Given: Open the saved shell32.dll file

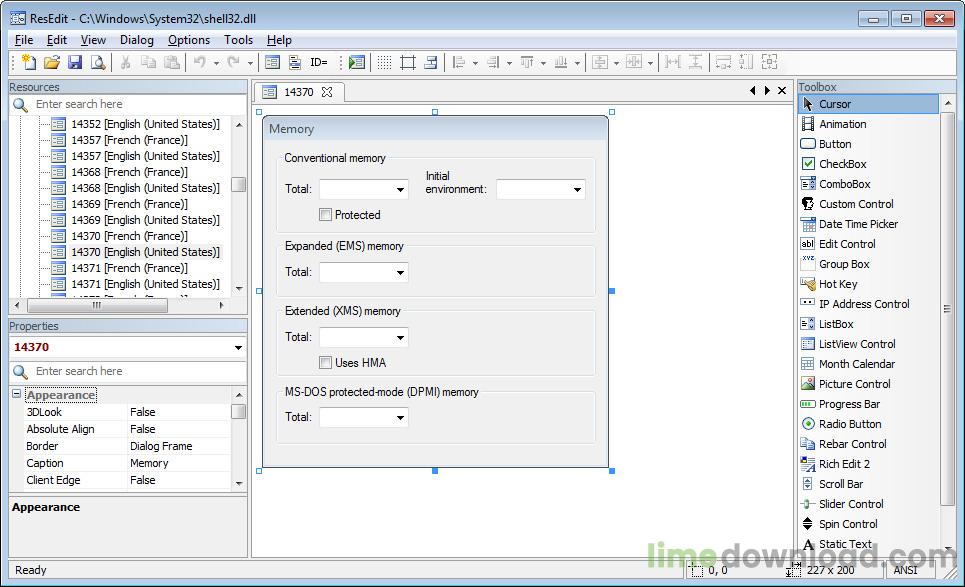Looking at the screenshot, I should [52, 62].
